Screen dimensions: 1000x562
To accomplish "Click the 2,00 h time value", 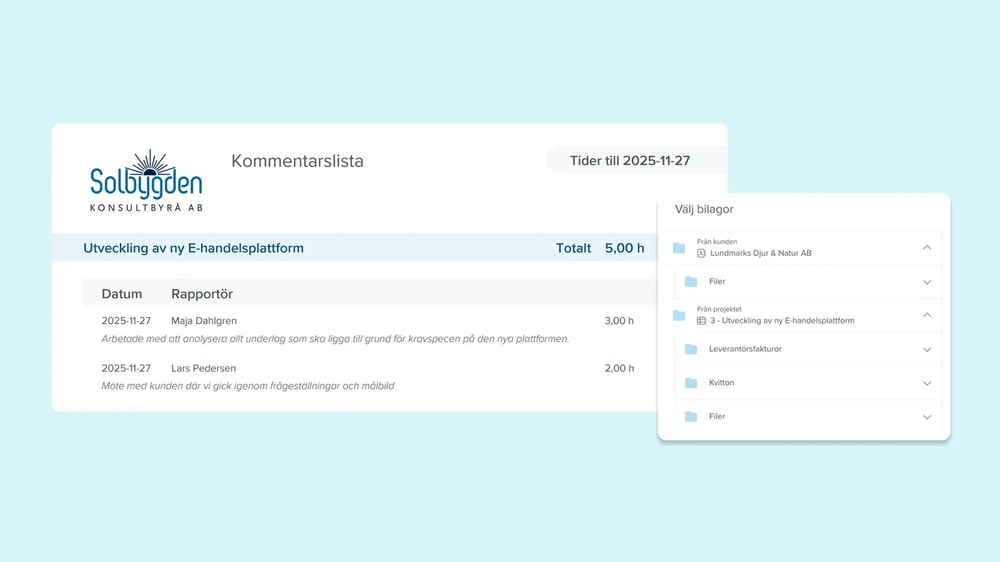I will tap(619, 368).
